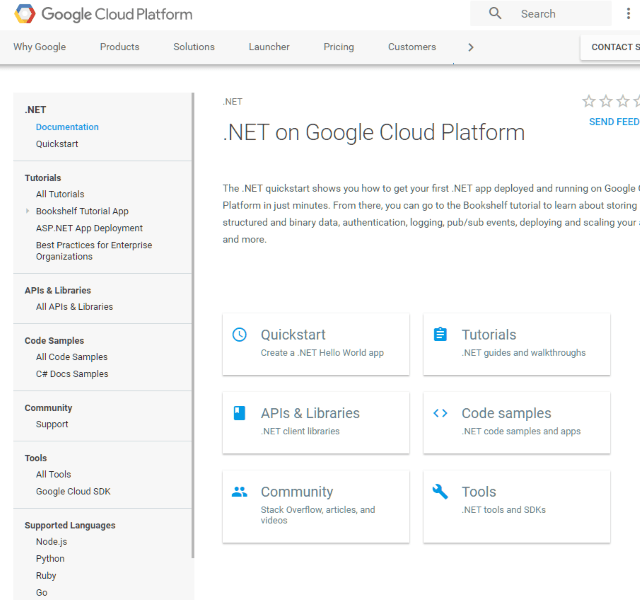Open All APIs & Libraries link
Screen dimensions: 640x600
point(74,307)
